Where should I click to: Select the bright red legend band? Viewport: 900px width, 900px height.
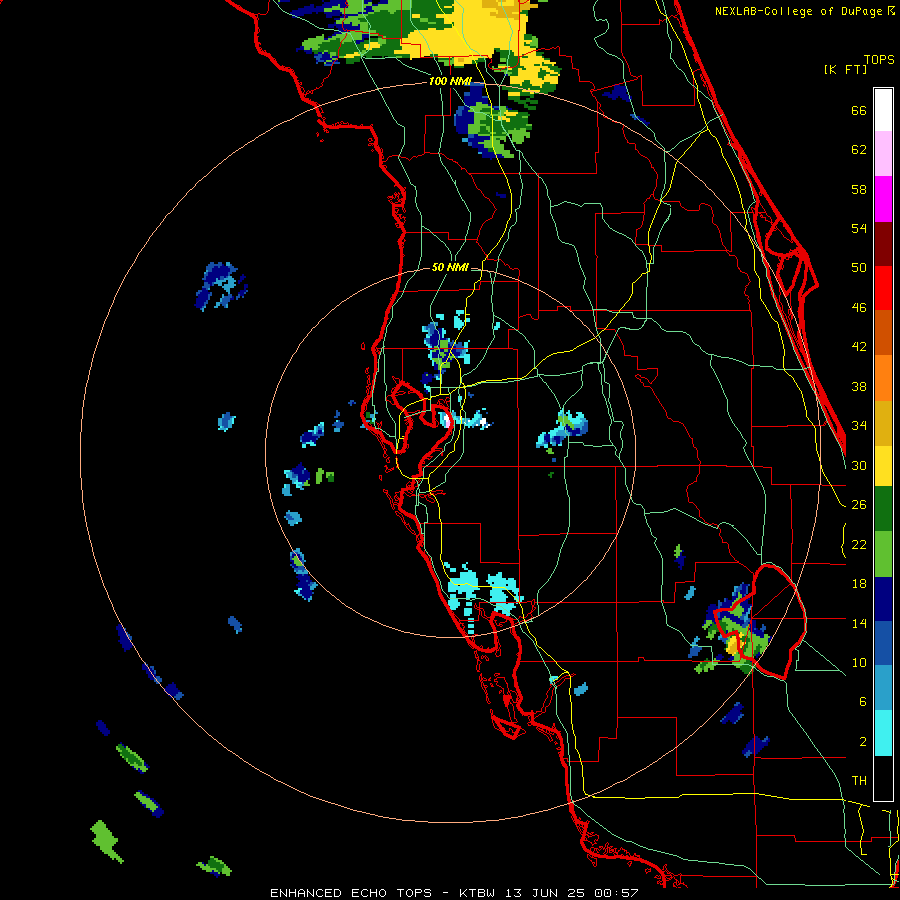tap(883, 288)
